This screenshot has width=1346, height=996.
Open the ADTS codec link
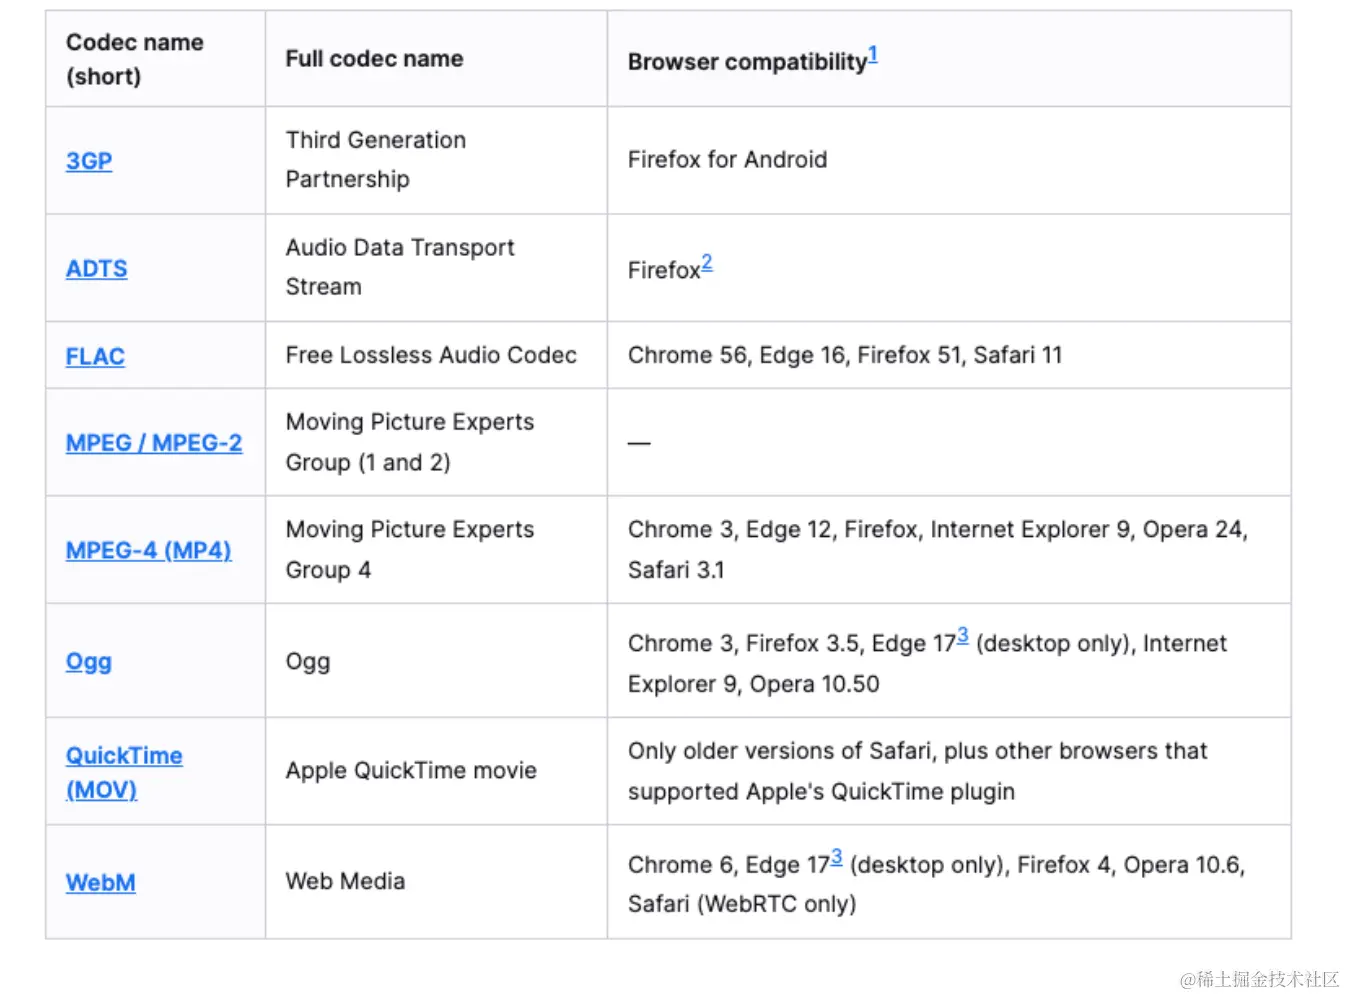96,269
